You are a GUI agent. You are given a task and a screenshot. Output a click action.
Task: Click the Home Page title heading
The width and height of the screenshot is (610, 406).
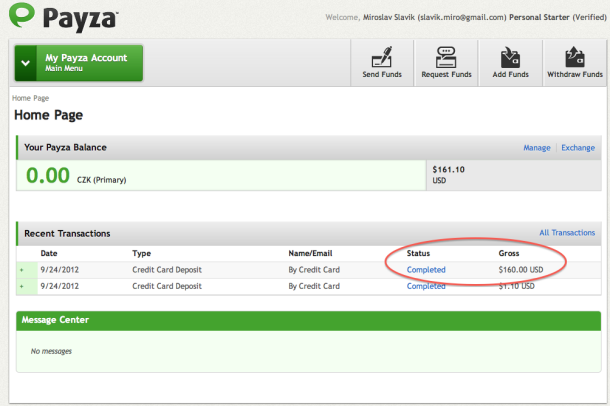[49, 115]
